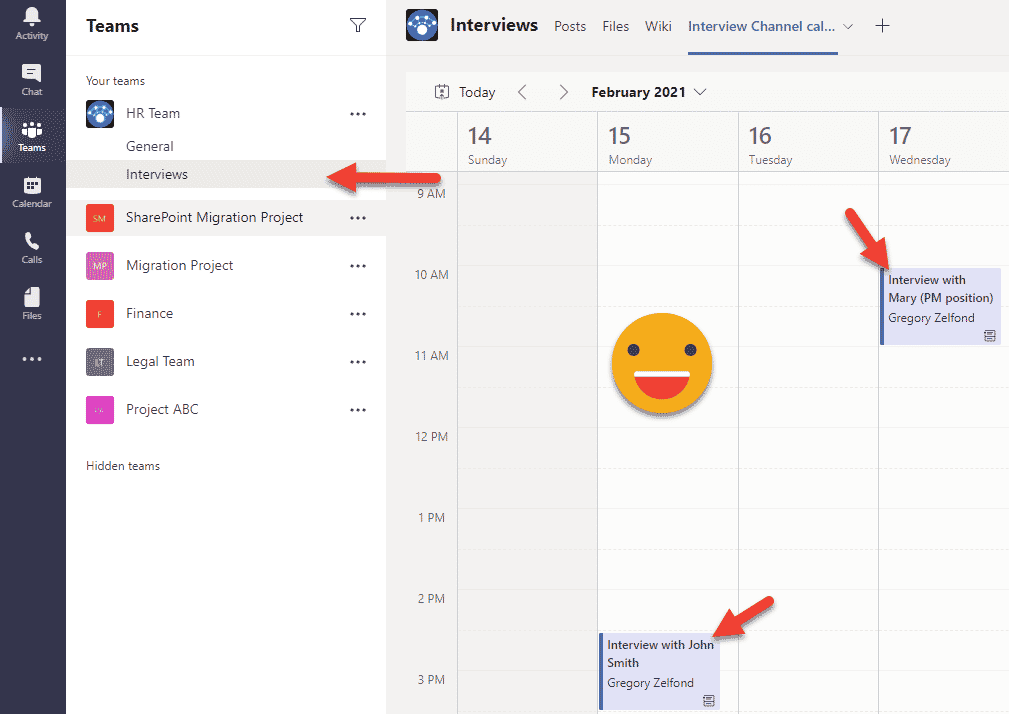Open more options for Migration Project
This screenshot has height=714, width=1009.
358,266
